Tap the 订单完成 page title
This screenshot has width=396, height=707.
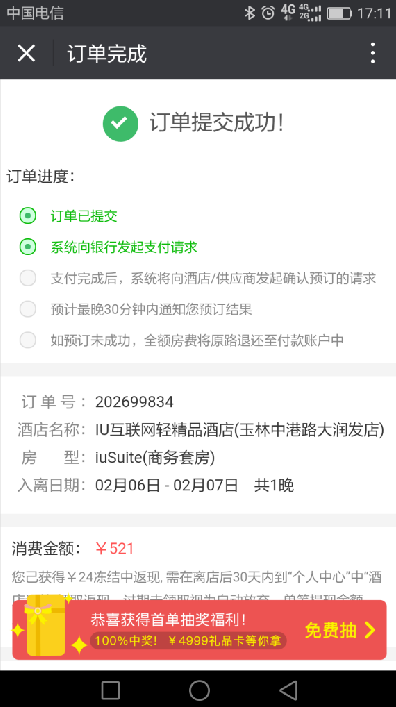click(107, 54)
